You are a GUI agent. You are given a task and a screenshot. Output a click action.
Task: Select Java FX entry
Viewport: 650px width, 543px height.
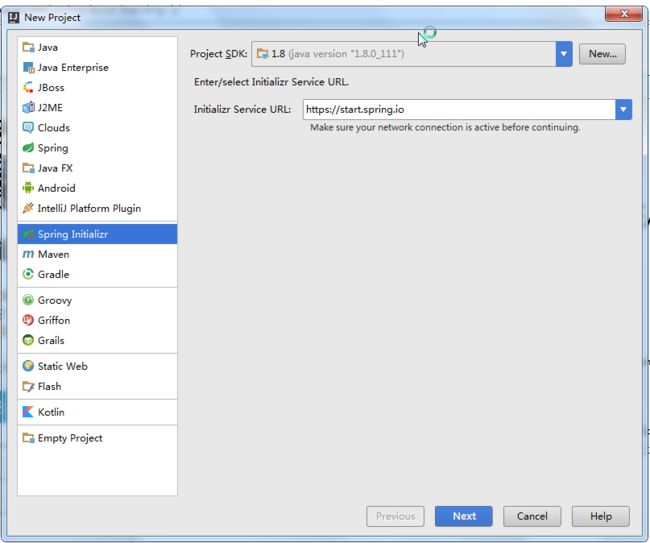pos(97,168)
